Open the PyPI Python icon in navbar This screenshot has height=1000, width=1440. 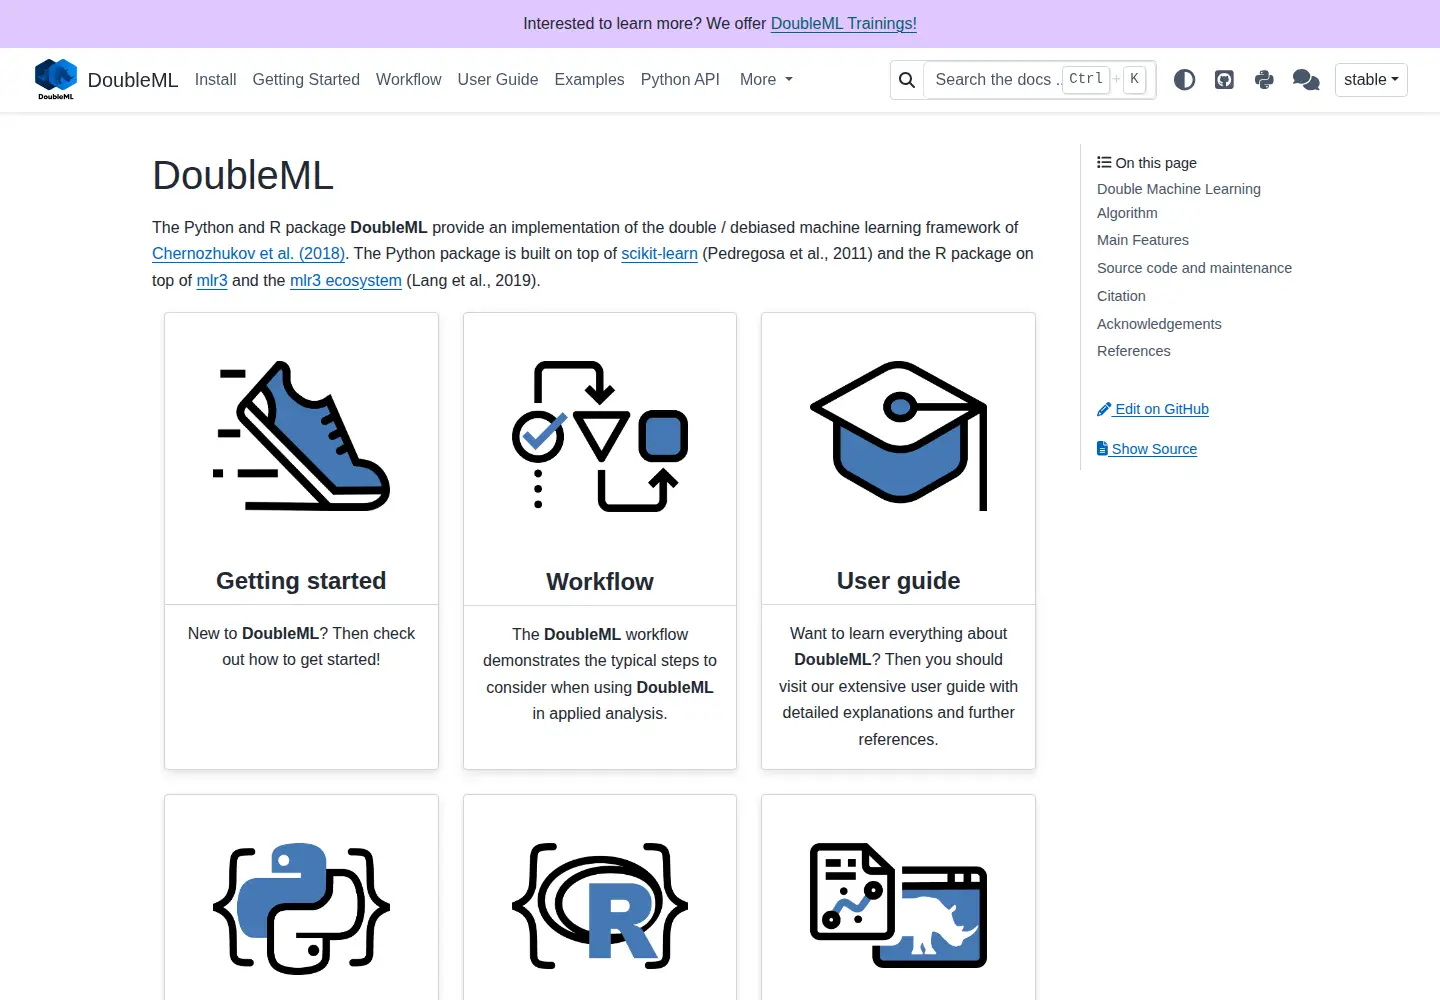(x=1264, y=80)
